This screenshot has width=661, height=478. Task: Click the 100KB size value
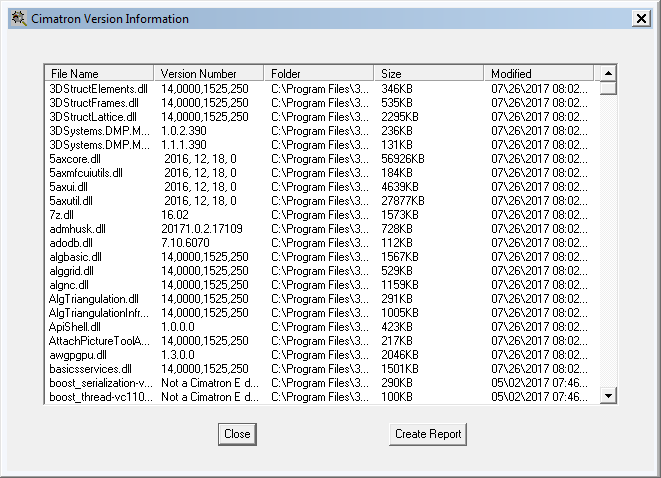[x=397, y=397]
